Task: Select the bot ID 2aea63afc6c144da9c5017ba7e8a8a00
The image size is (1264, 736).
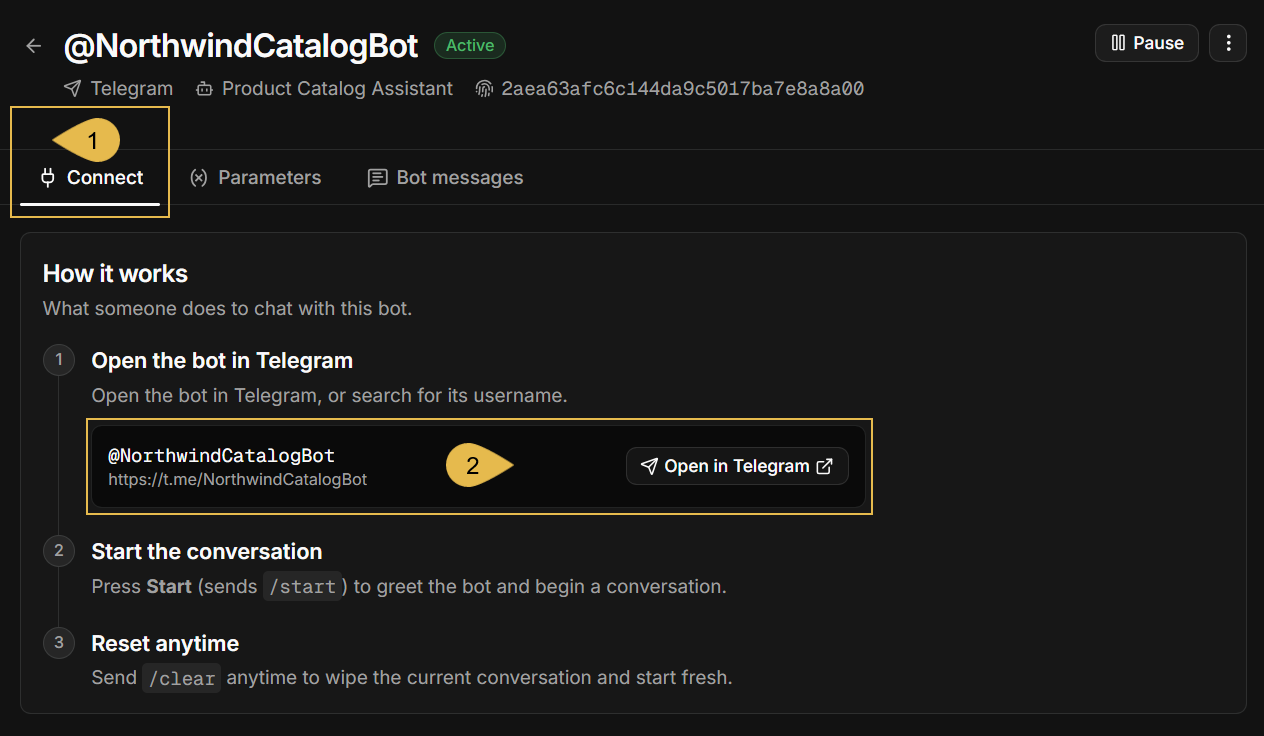Action: (x=682, y=89)
